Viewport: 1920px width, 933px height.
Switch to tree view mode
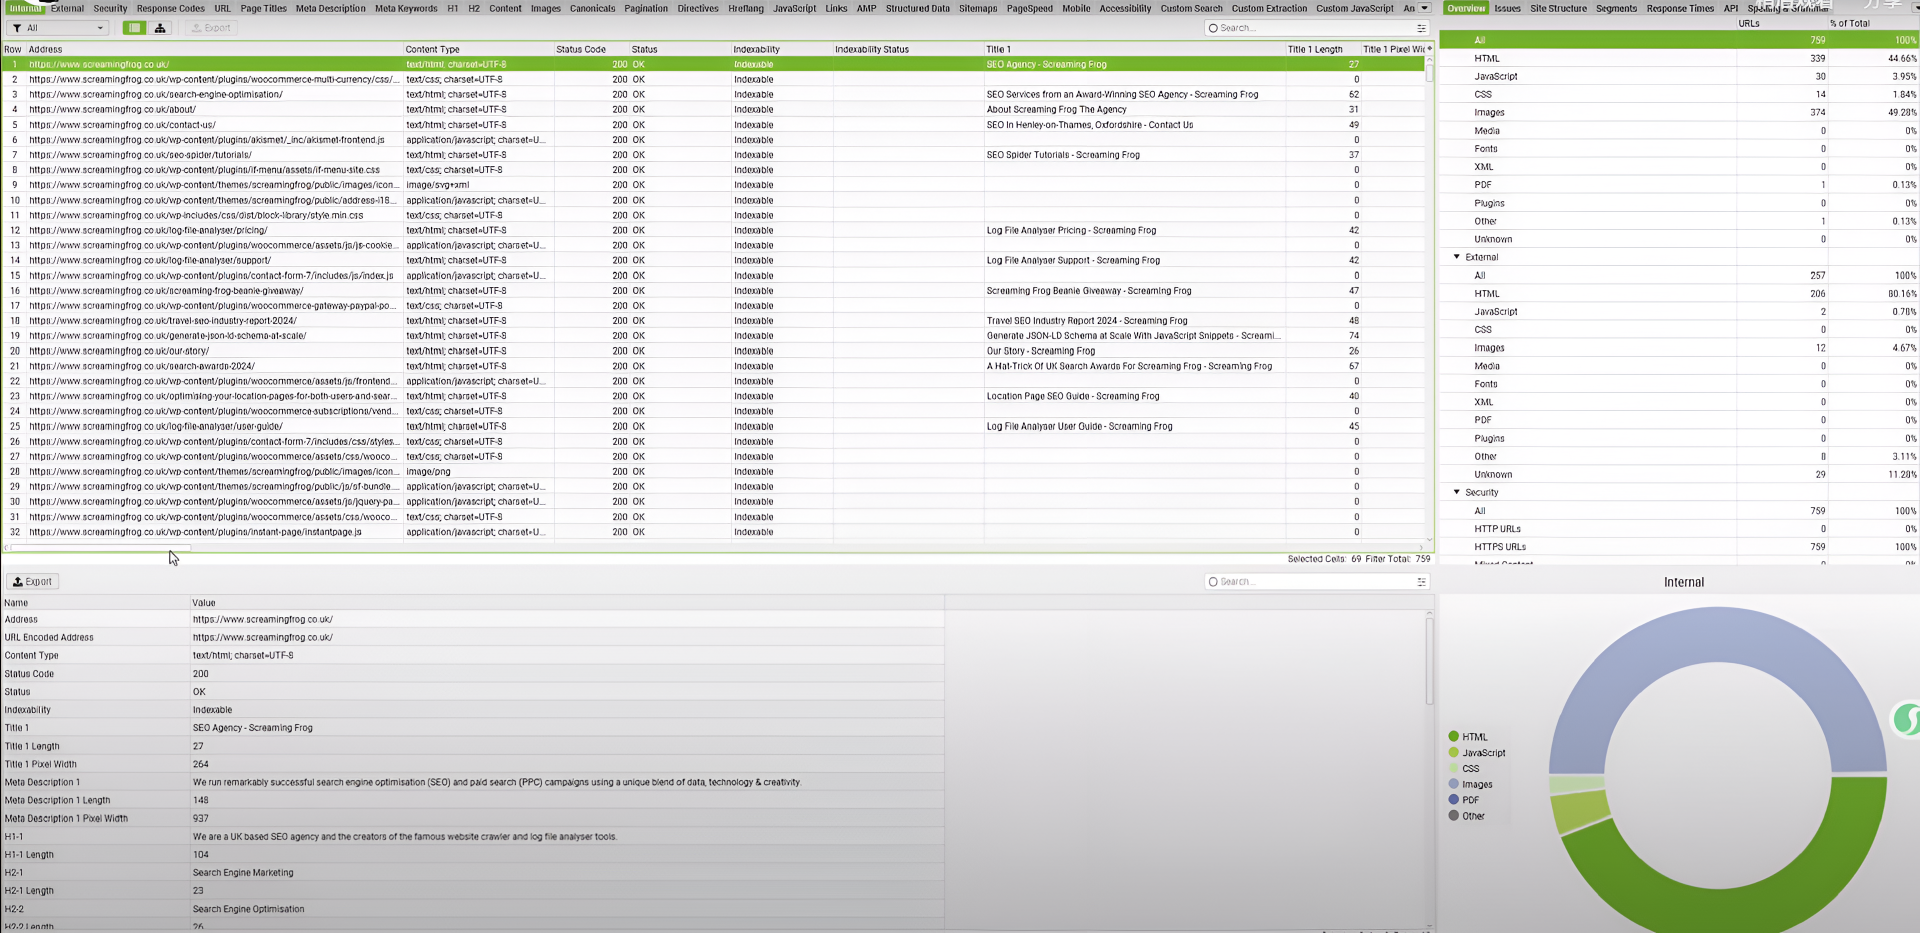[160, 28]
